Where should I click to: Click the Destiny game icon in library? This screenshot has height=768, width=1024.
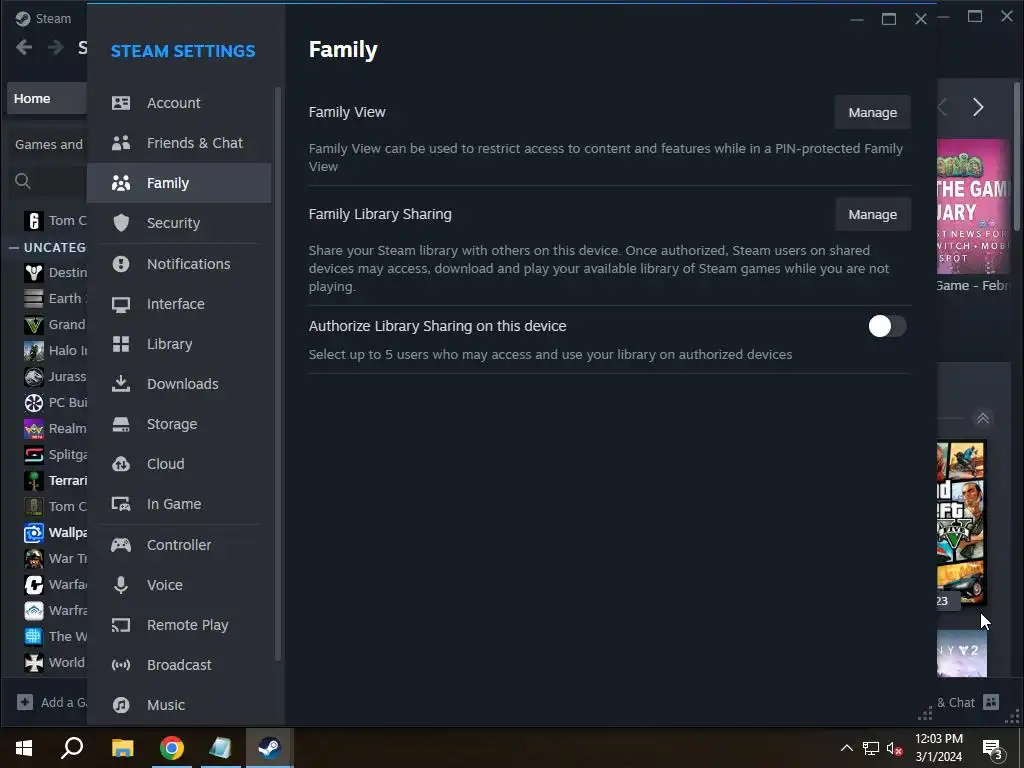tap(33, 272)
